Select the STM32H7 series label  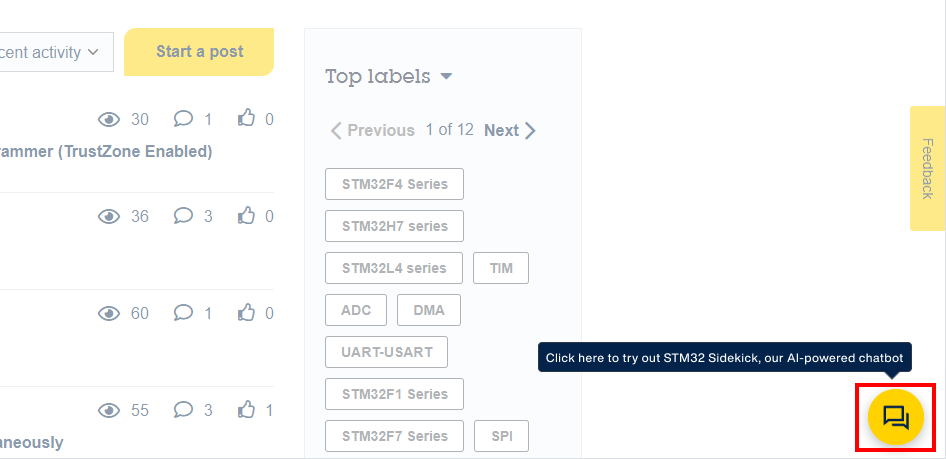coord(394,226)
